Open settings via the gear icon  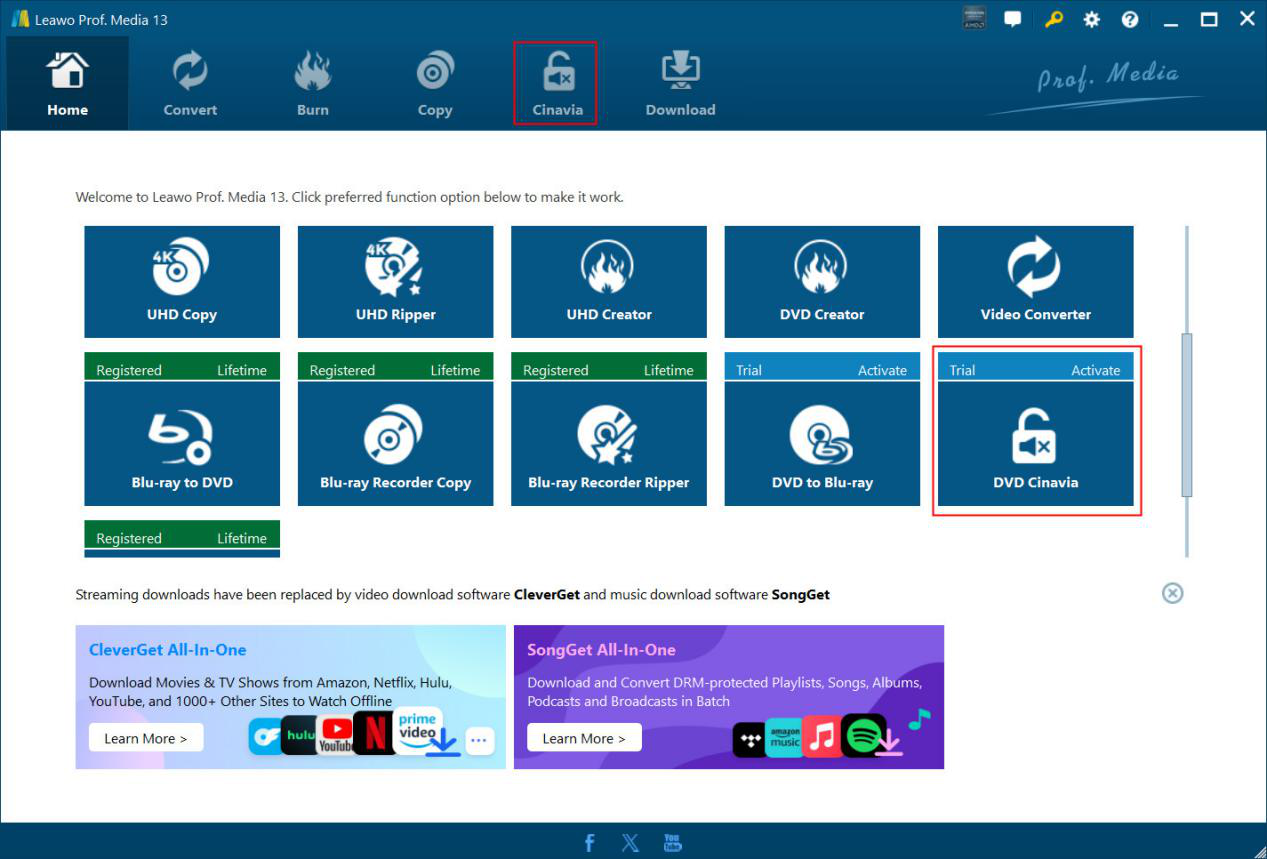1091,19
